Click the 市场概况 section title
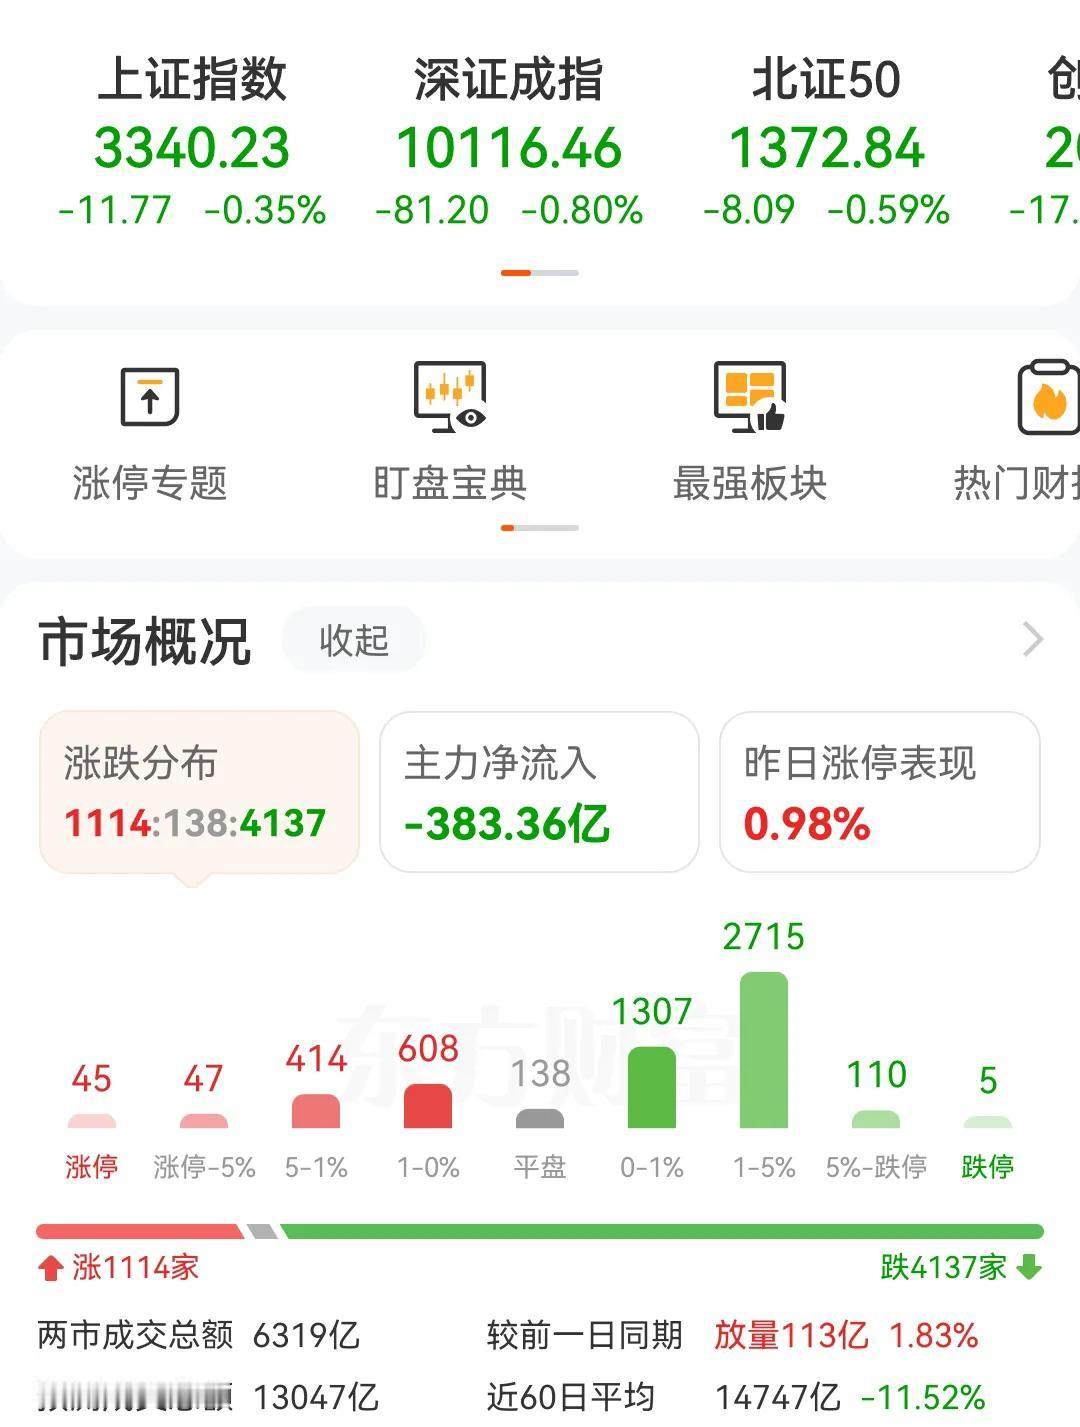The height and width of the screenshot is (1427, 1080). pyautogui.click(x=145, y=641)
